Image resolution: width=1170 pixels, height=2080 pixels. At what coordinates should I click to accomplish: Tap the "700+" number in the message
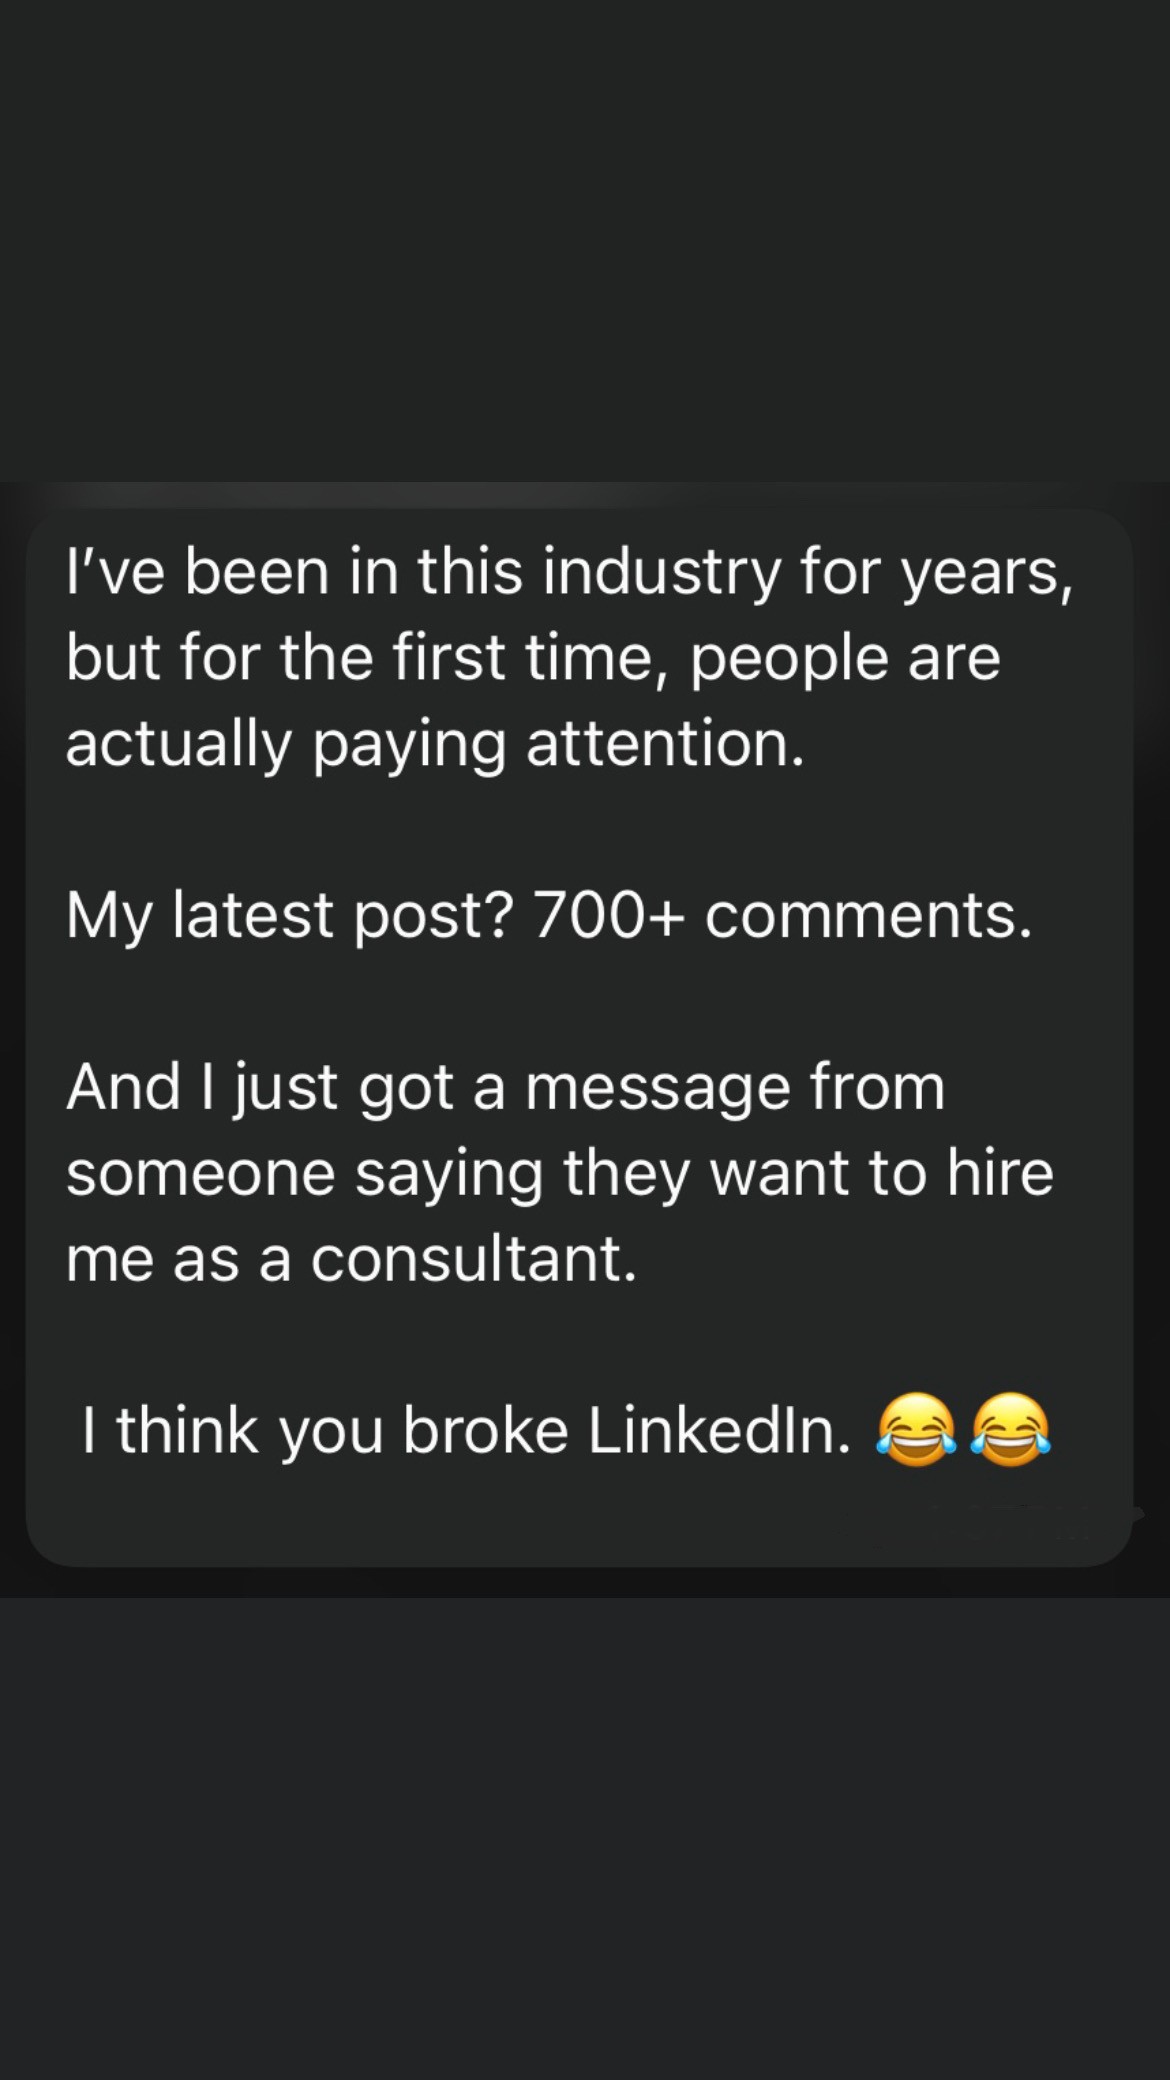609,914
